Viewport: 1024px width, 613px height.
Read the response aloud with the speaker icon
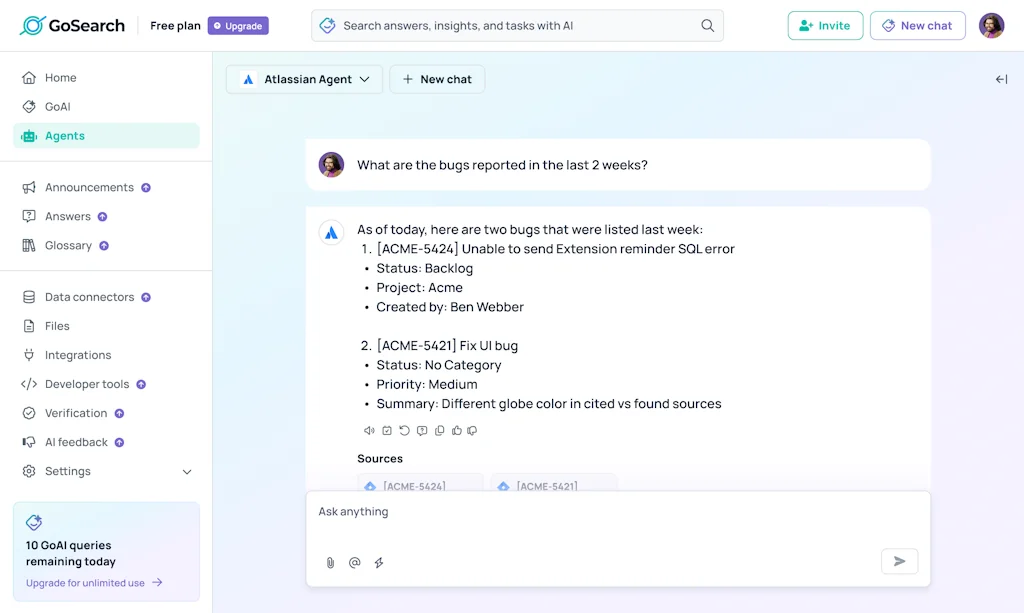pyautogui.click(x=370, y=430)
